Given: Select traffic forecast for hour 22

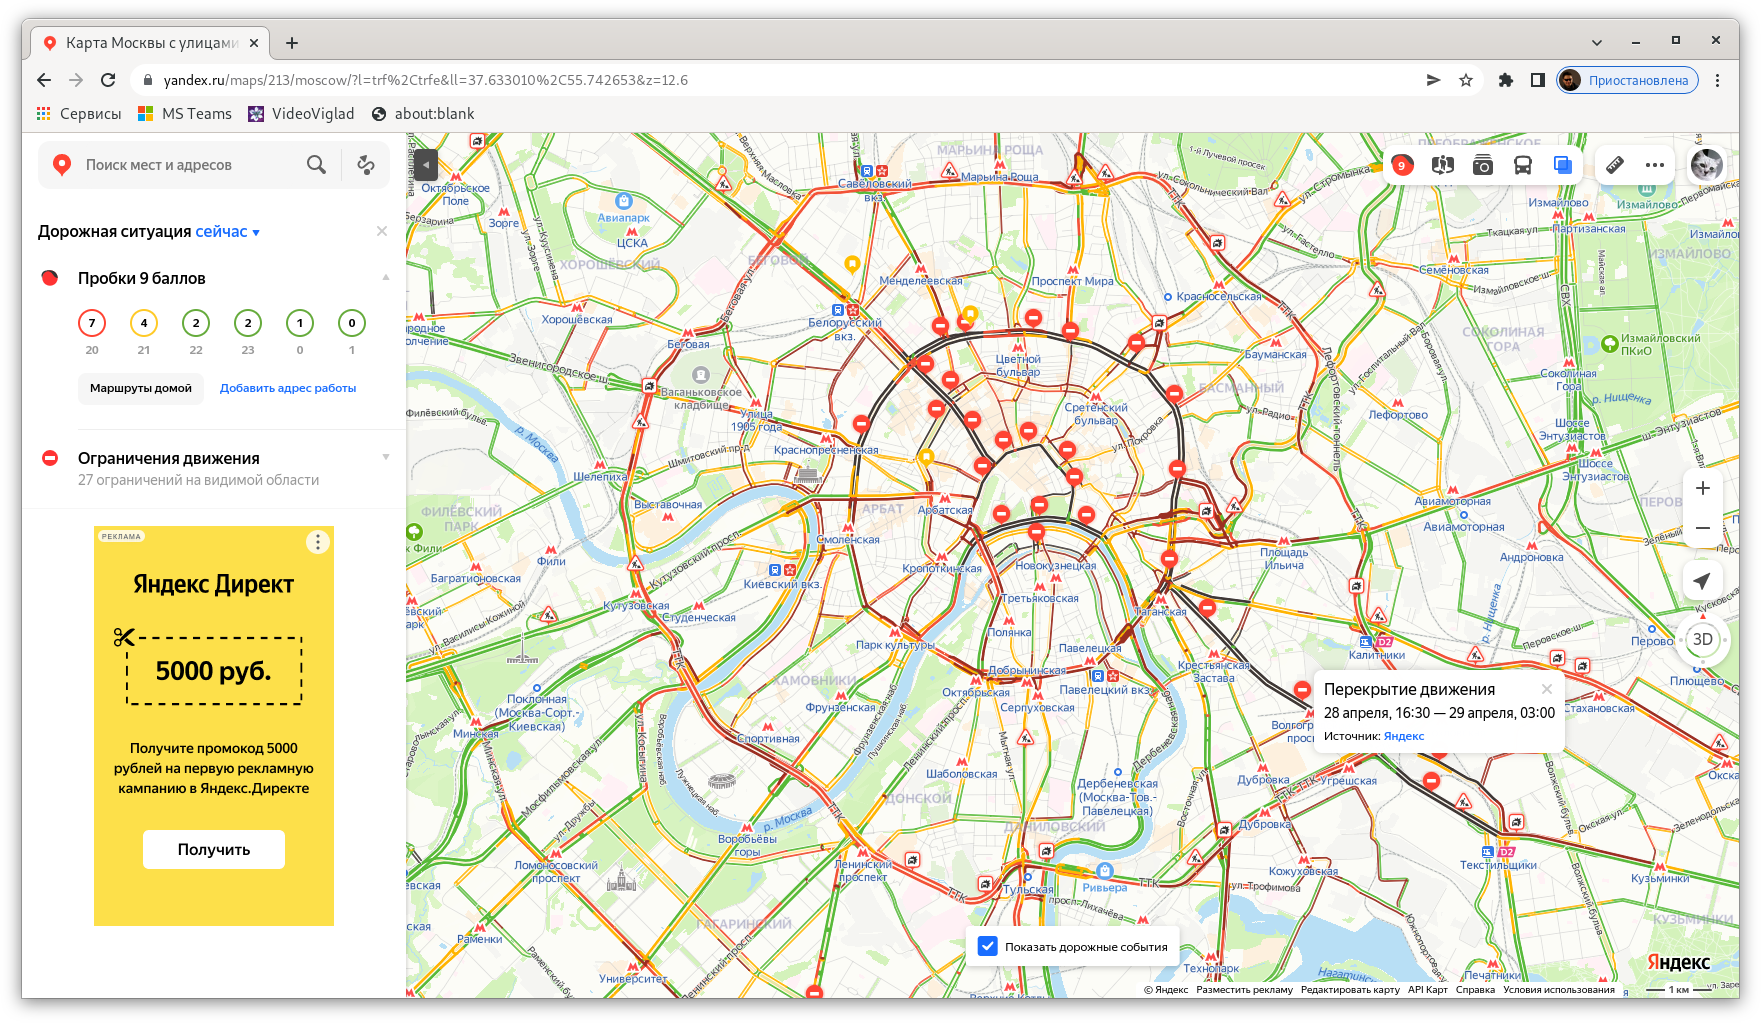Looking at the screenshot, I should [x=196, y=323].
